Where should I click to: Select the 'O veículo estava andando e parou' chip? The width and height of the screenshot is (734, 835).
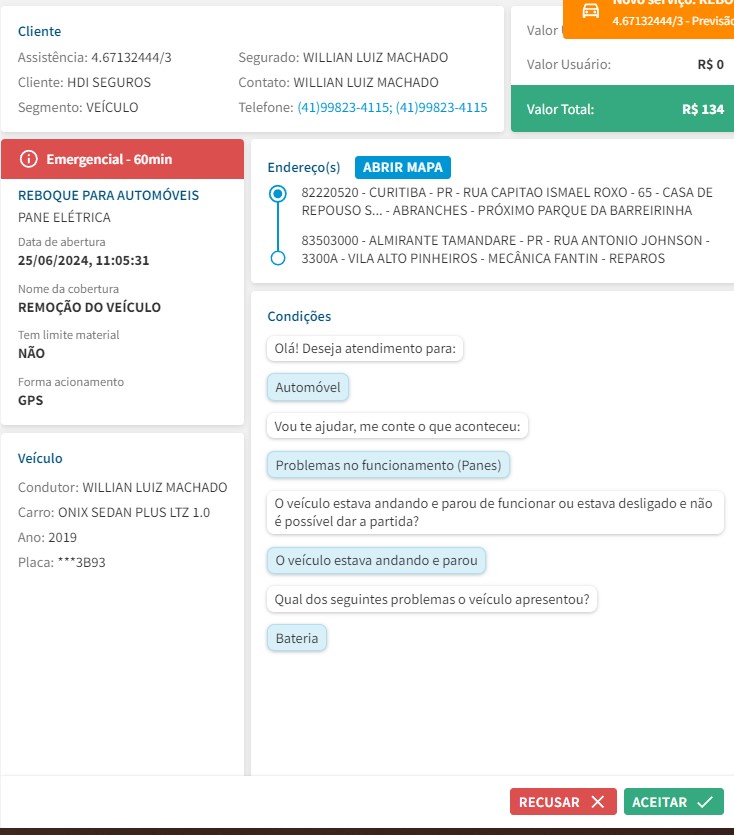click(x=377, y=560)
